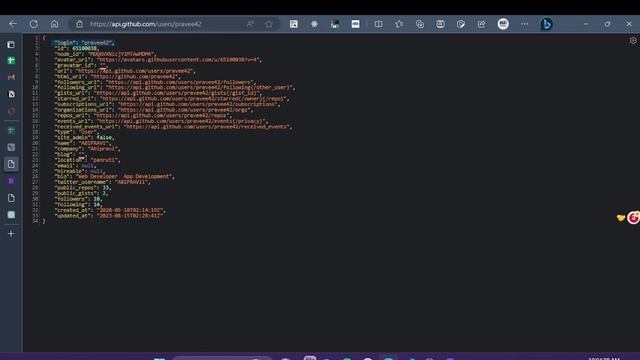This screenshot has width=640, height=360.
Task: Open the Collections panel
Action: click(x=420, y=24)
